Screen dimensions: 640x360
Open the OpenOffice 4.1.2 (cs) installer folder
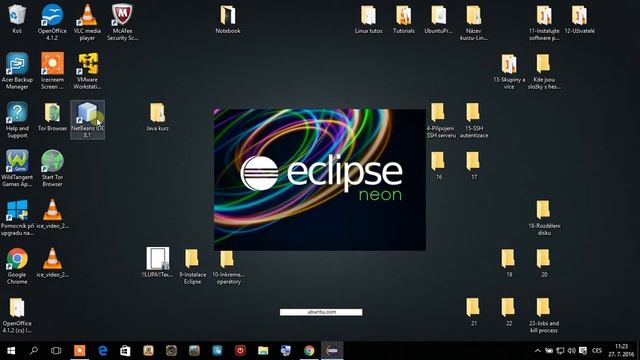click(x=17, y=315)
